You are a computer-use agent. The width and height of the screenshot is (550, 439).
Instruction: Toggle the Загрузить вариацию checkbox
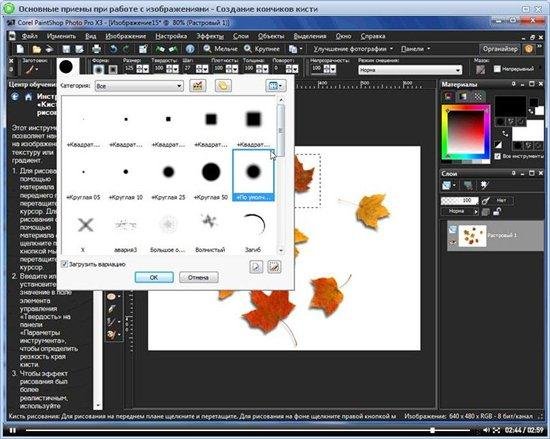(x=64, y=264)
